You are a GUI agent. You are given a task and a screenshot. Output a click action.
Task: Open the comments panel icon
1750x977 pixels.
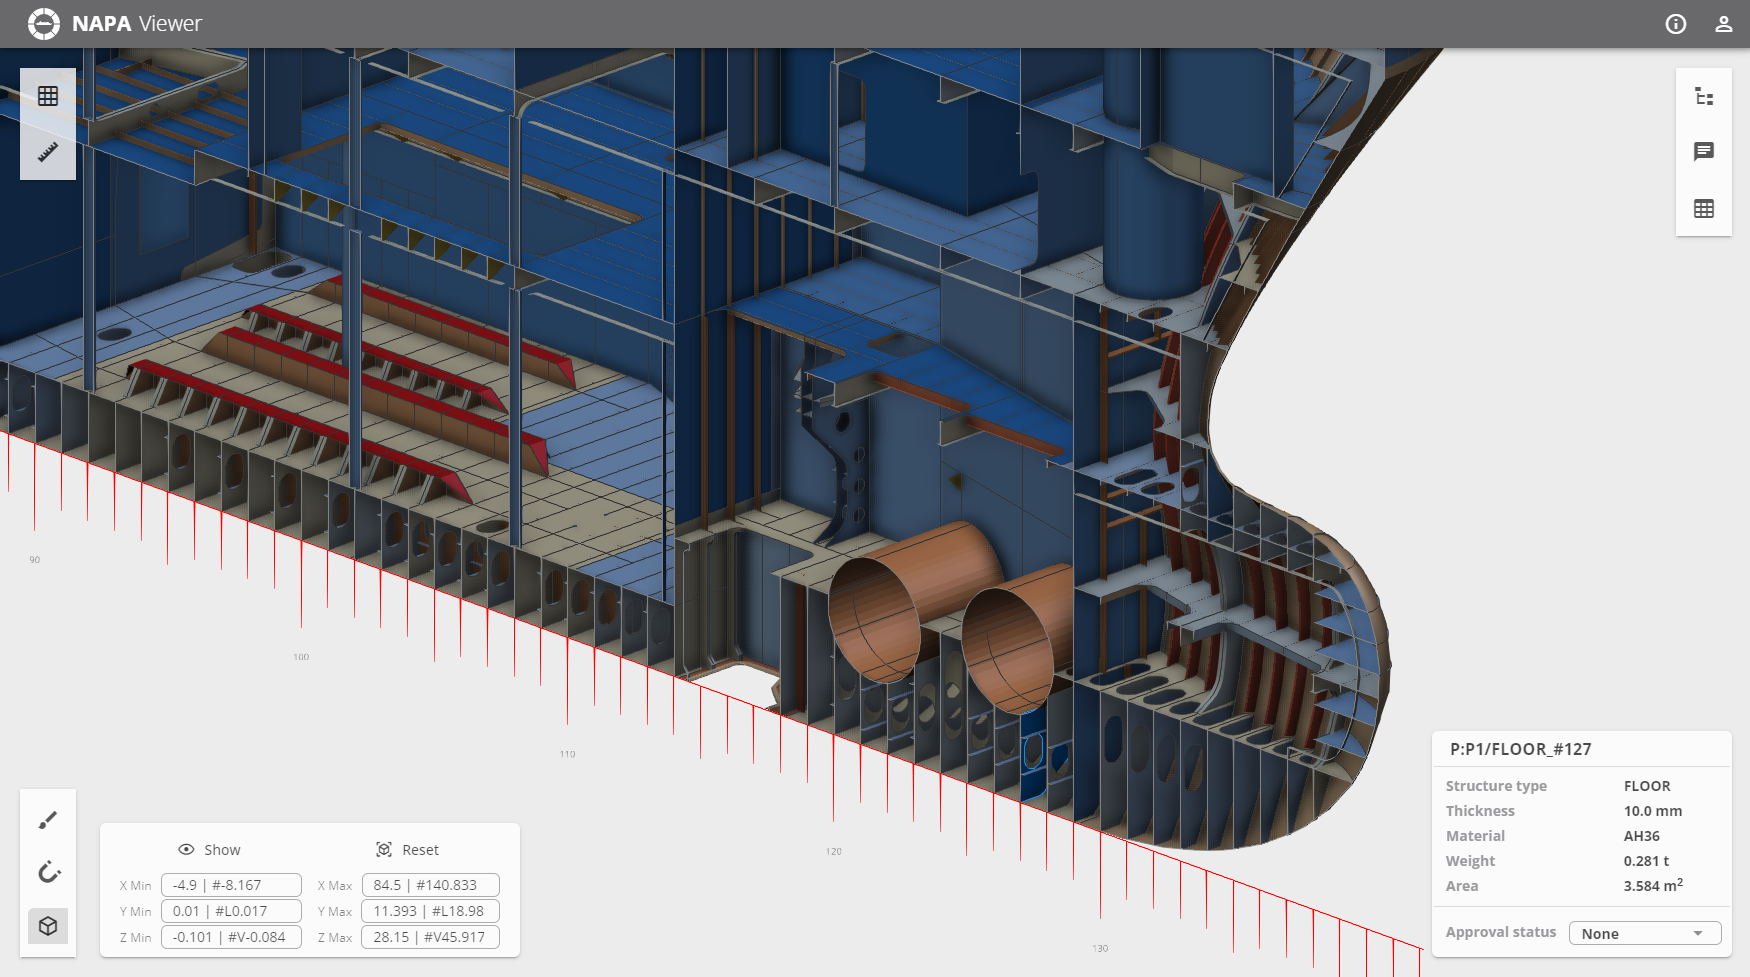point(1704,152)
